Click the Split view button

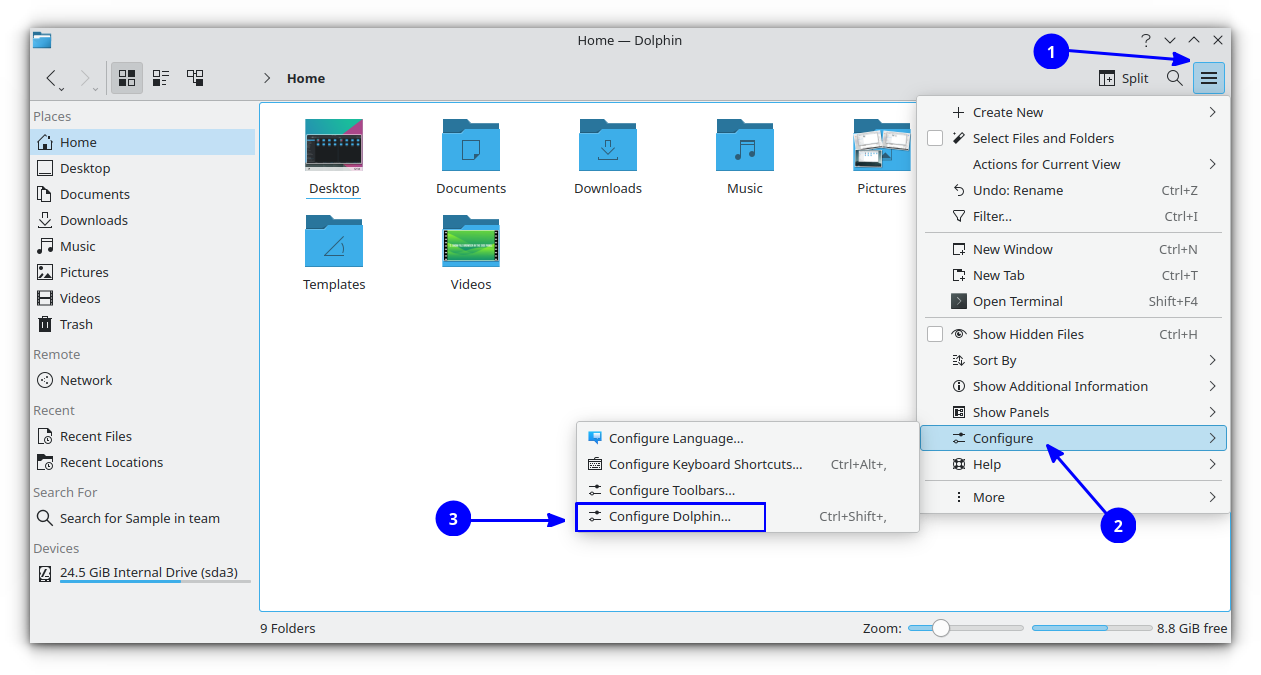pyautogui.click(x=1122, y=77)
